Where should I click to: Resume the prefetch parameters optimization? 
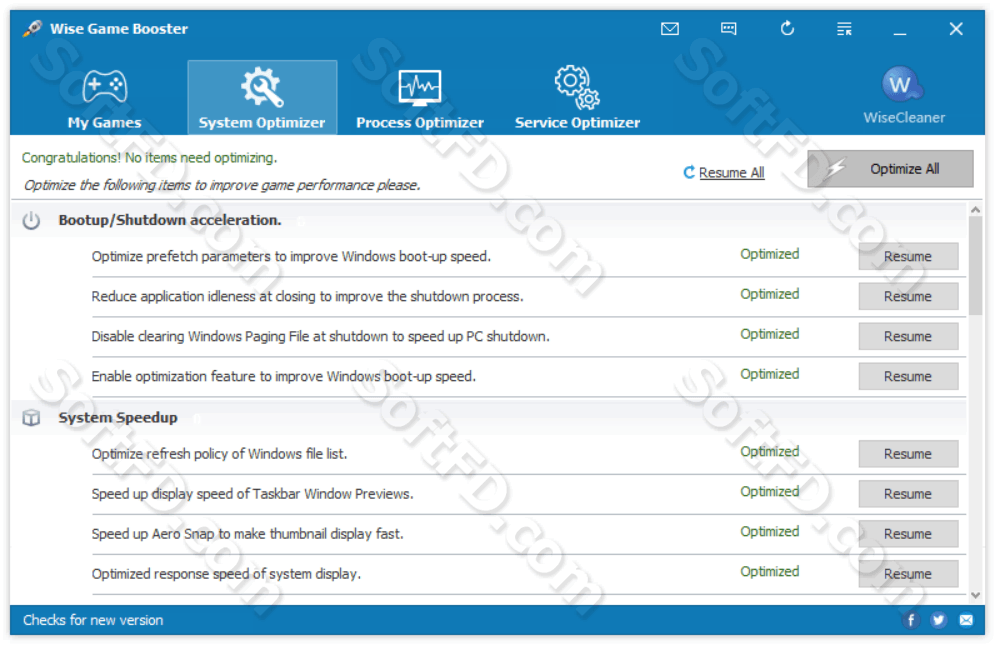[x=908, y=256]
